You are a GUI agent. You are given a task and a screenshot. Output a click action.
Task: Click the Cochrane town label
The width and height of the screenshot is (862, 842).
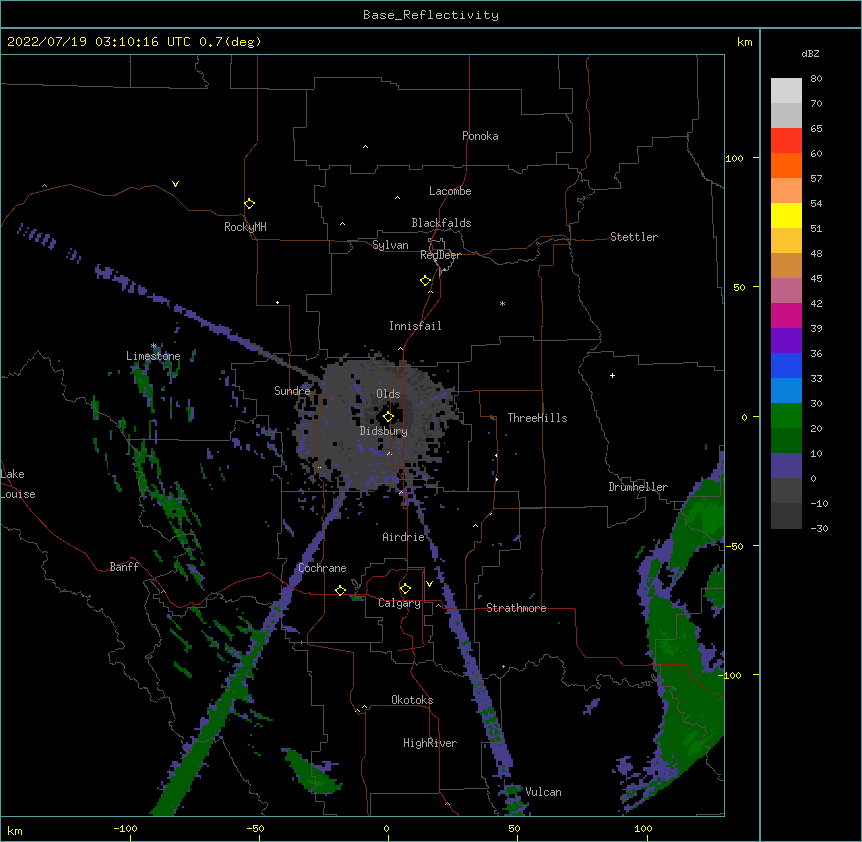coord(322,568)
